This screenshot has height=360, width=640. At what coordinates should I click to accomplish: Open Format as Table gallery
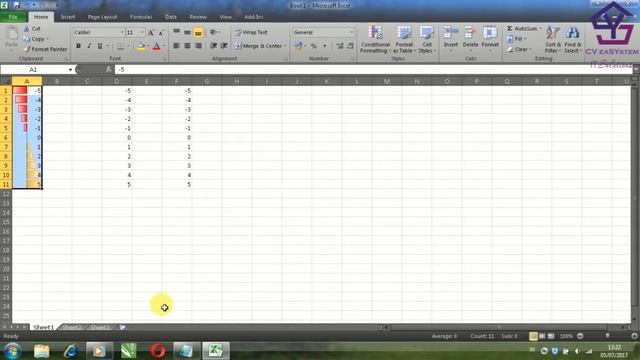coord(404,39)
